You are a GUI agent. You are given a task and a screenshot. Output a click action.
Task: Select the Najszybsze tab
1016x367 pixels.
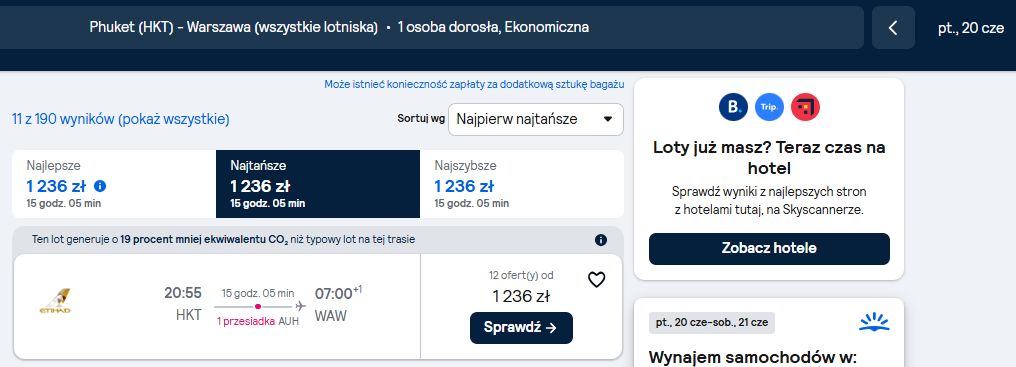click(522, 184)
